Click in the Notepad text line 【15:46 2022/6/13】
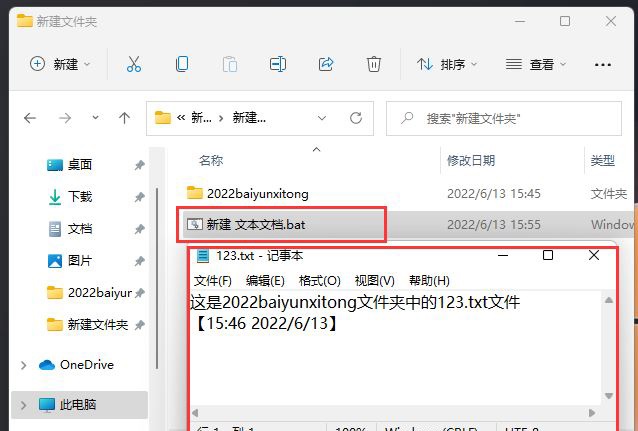 [265, 323]
